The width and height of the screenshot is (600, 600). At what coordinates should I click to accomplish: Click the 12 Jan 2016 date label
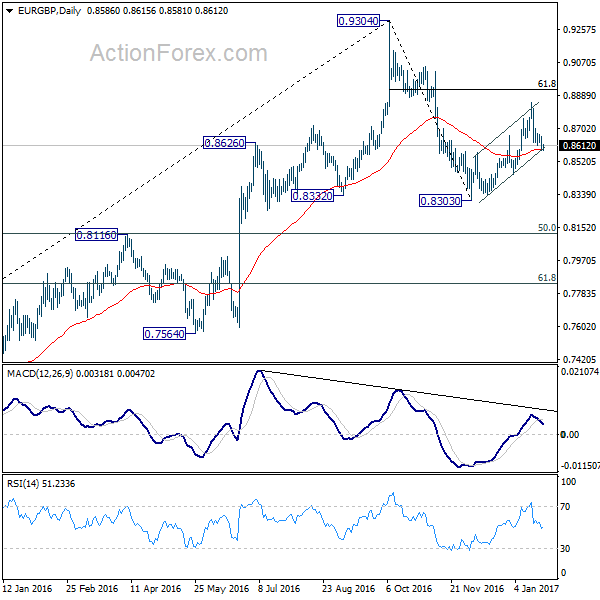click(27, 588)
